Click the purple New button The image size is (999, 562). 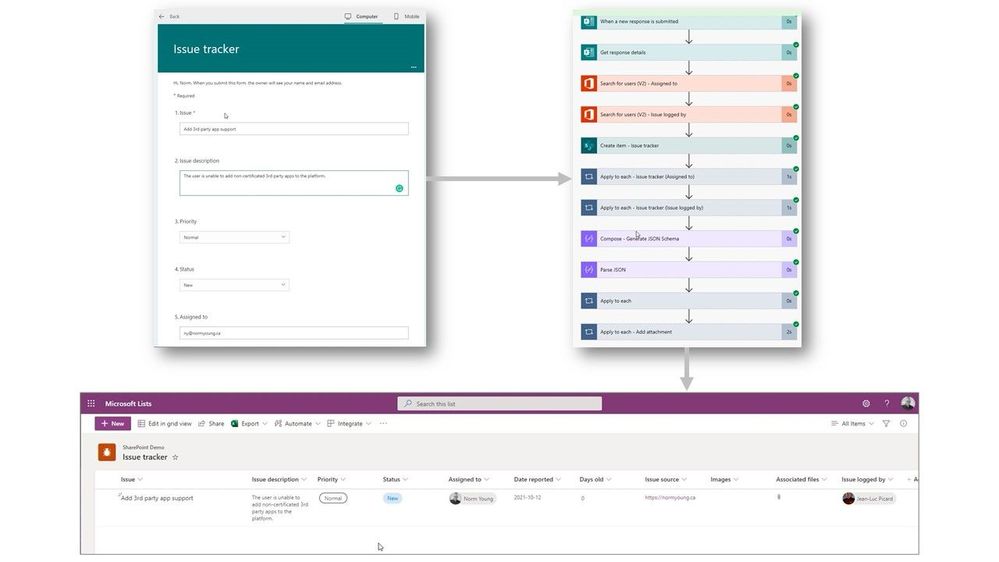pos(113,423)
